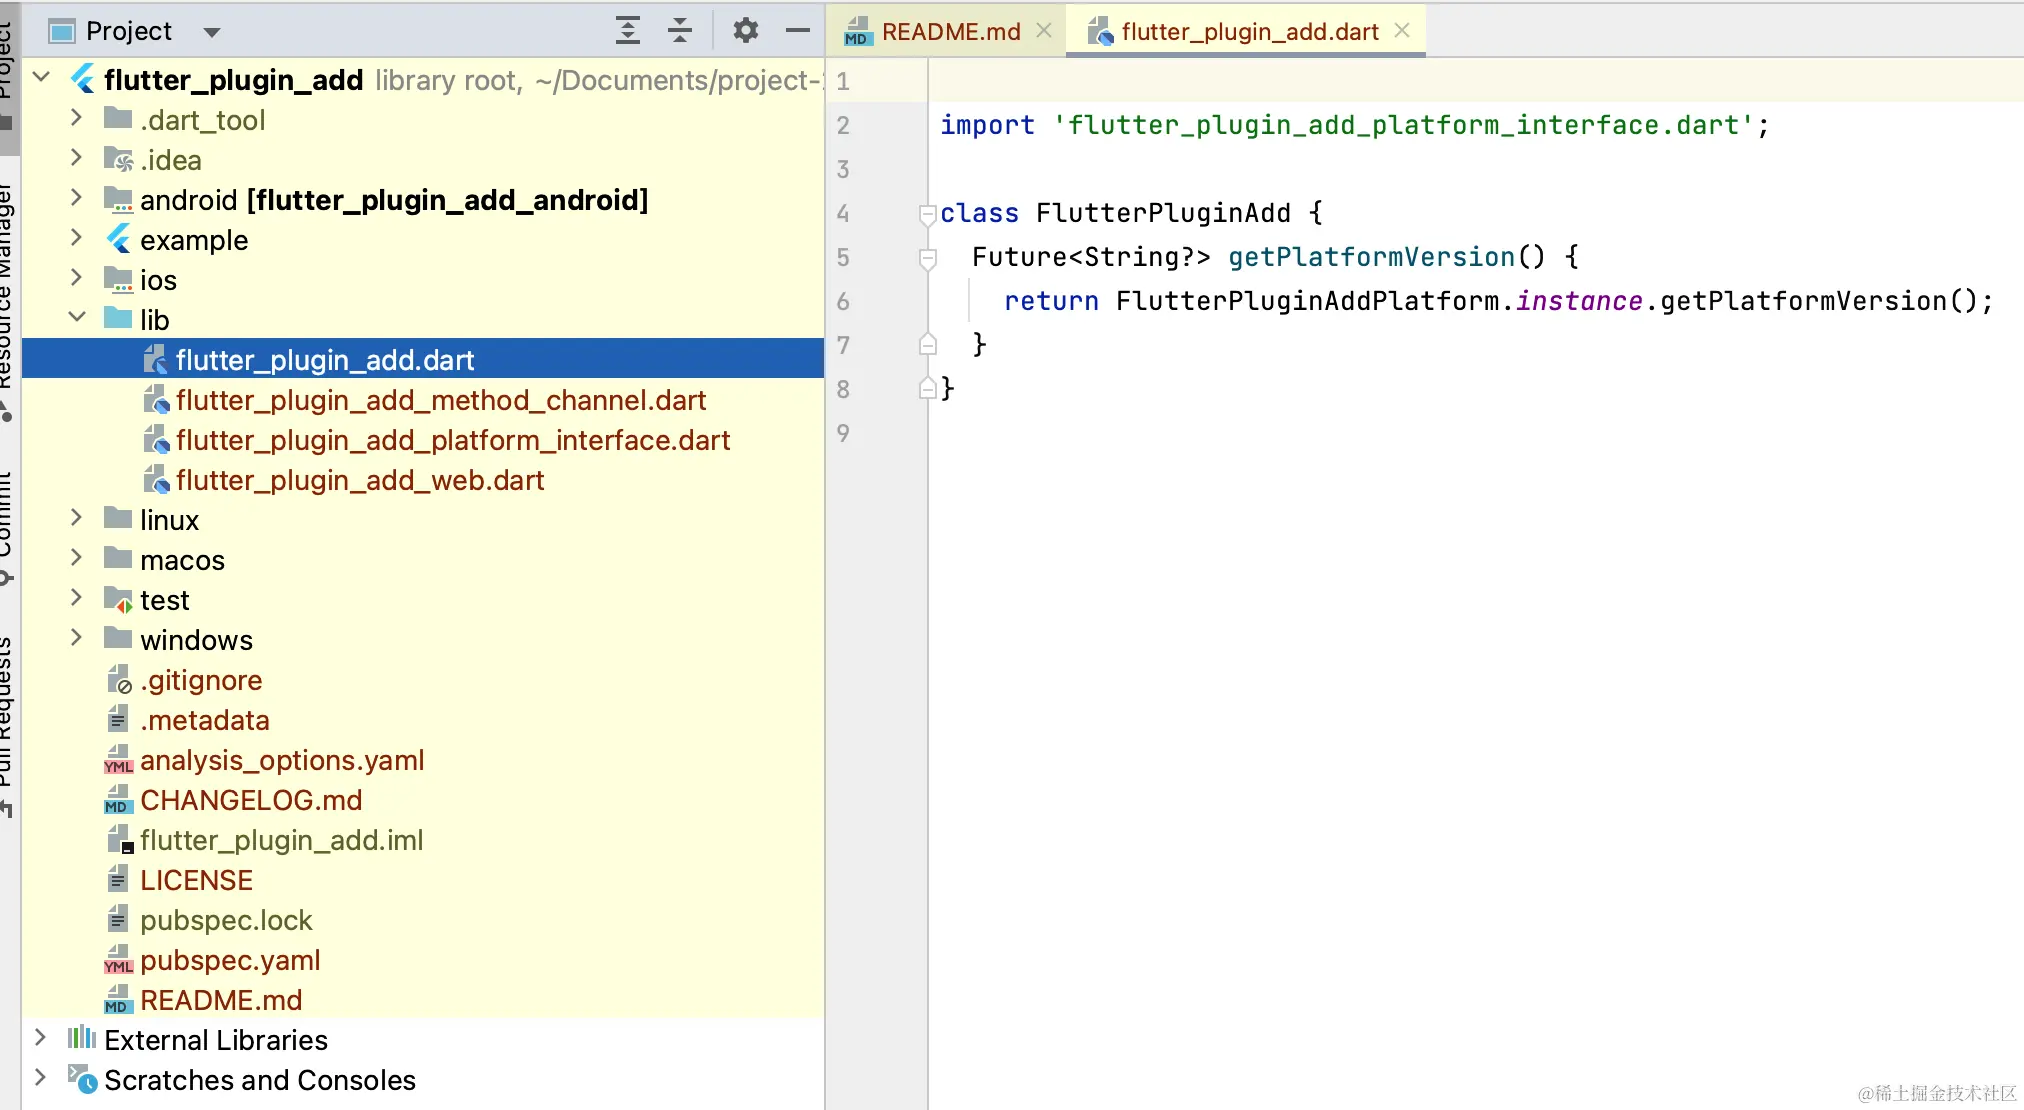Click the Expand All icon in Project toolbar

(x=627, y=31)
